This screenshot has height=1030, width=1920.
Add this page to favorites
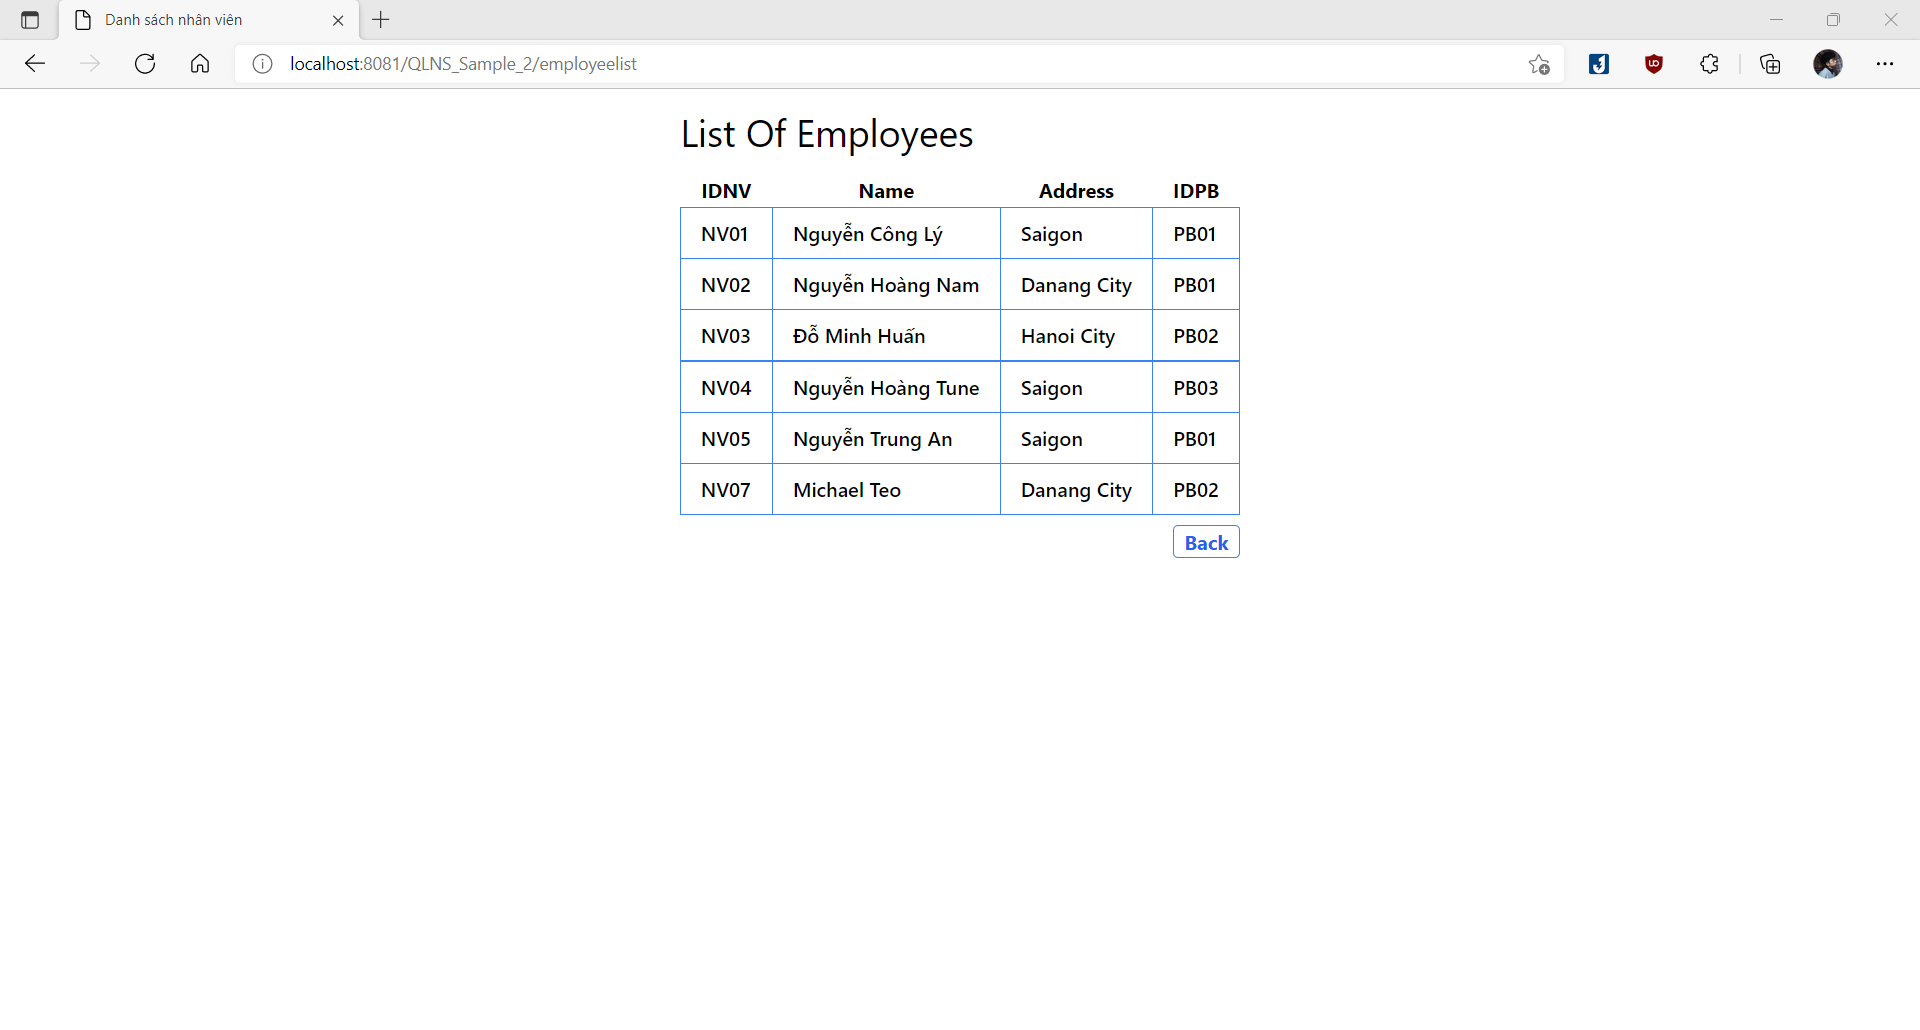(1539, 64)
